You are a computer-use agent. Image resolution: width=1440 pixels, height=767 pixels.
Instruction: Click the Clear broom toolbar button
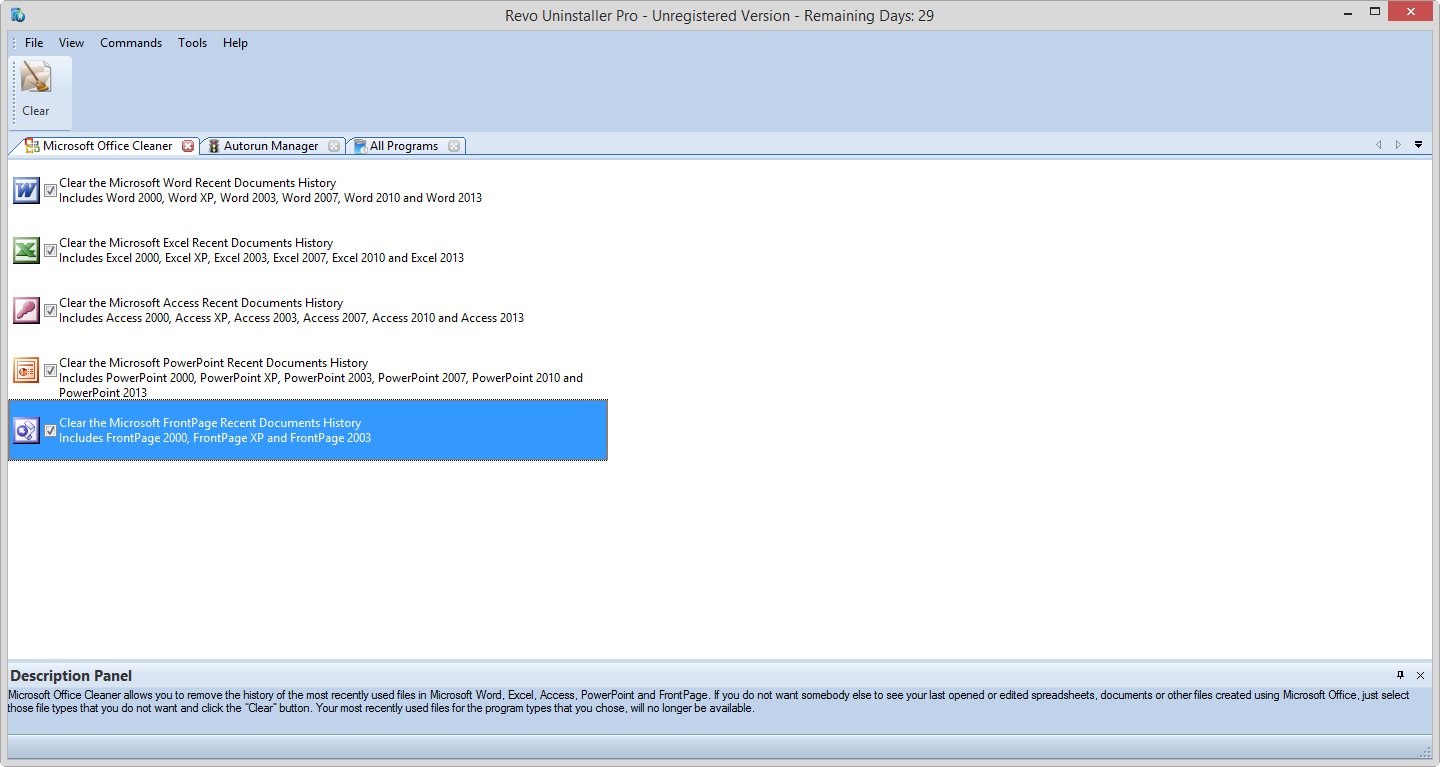click(36, 91)
